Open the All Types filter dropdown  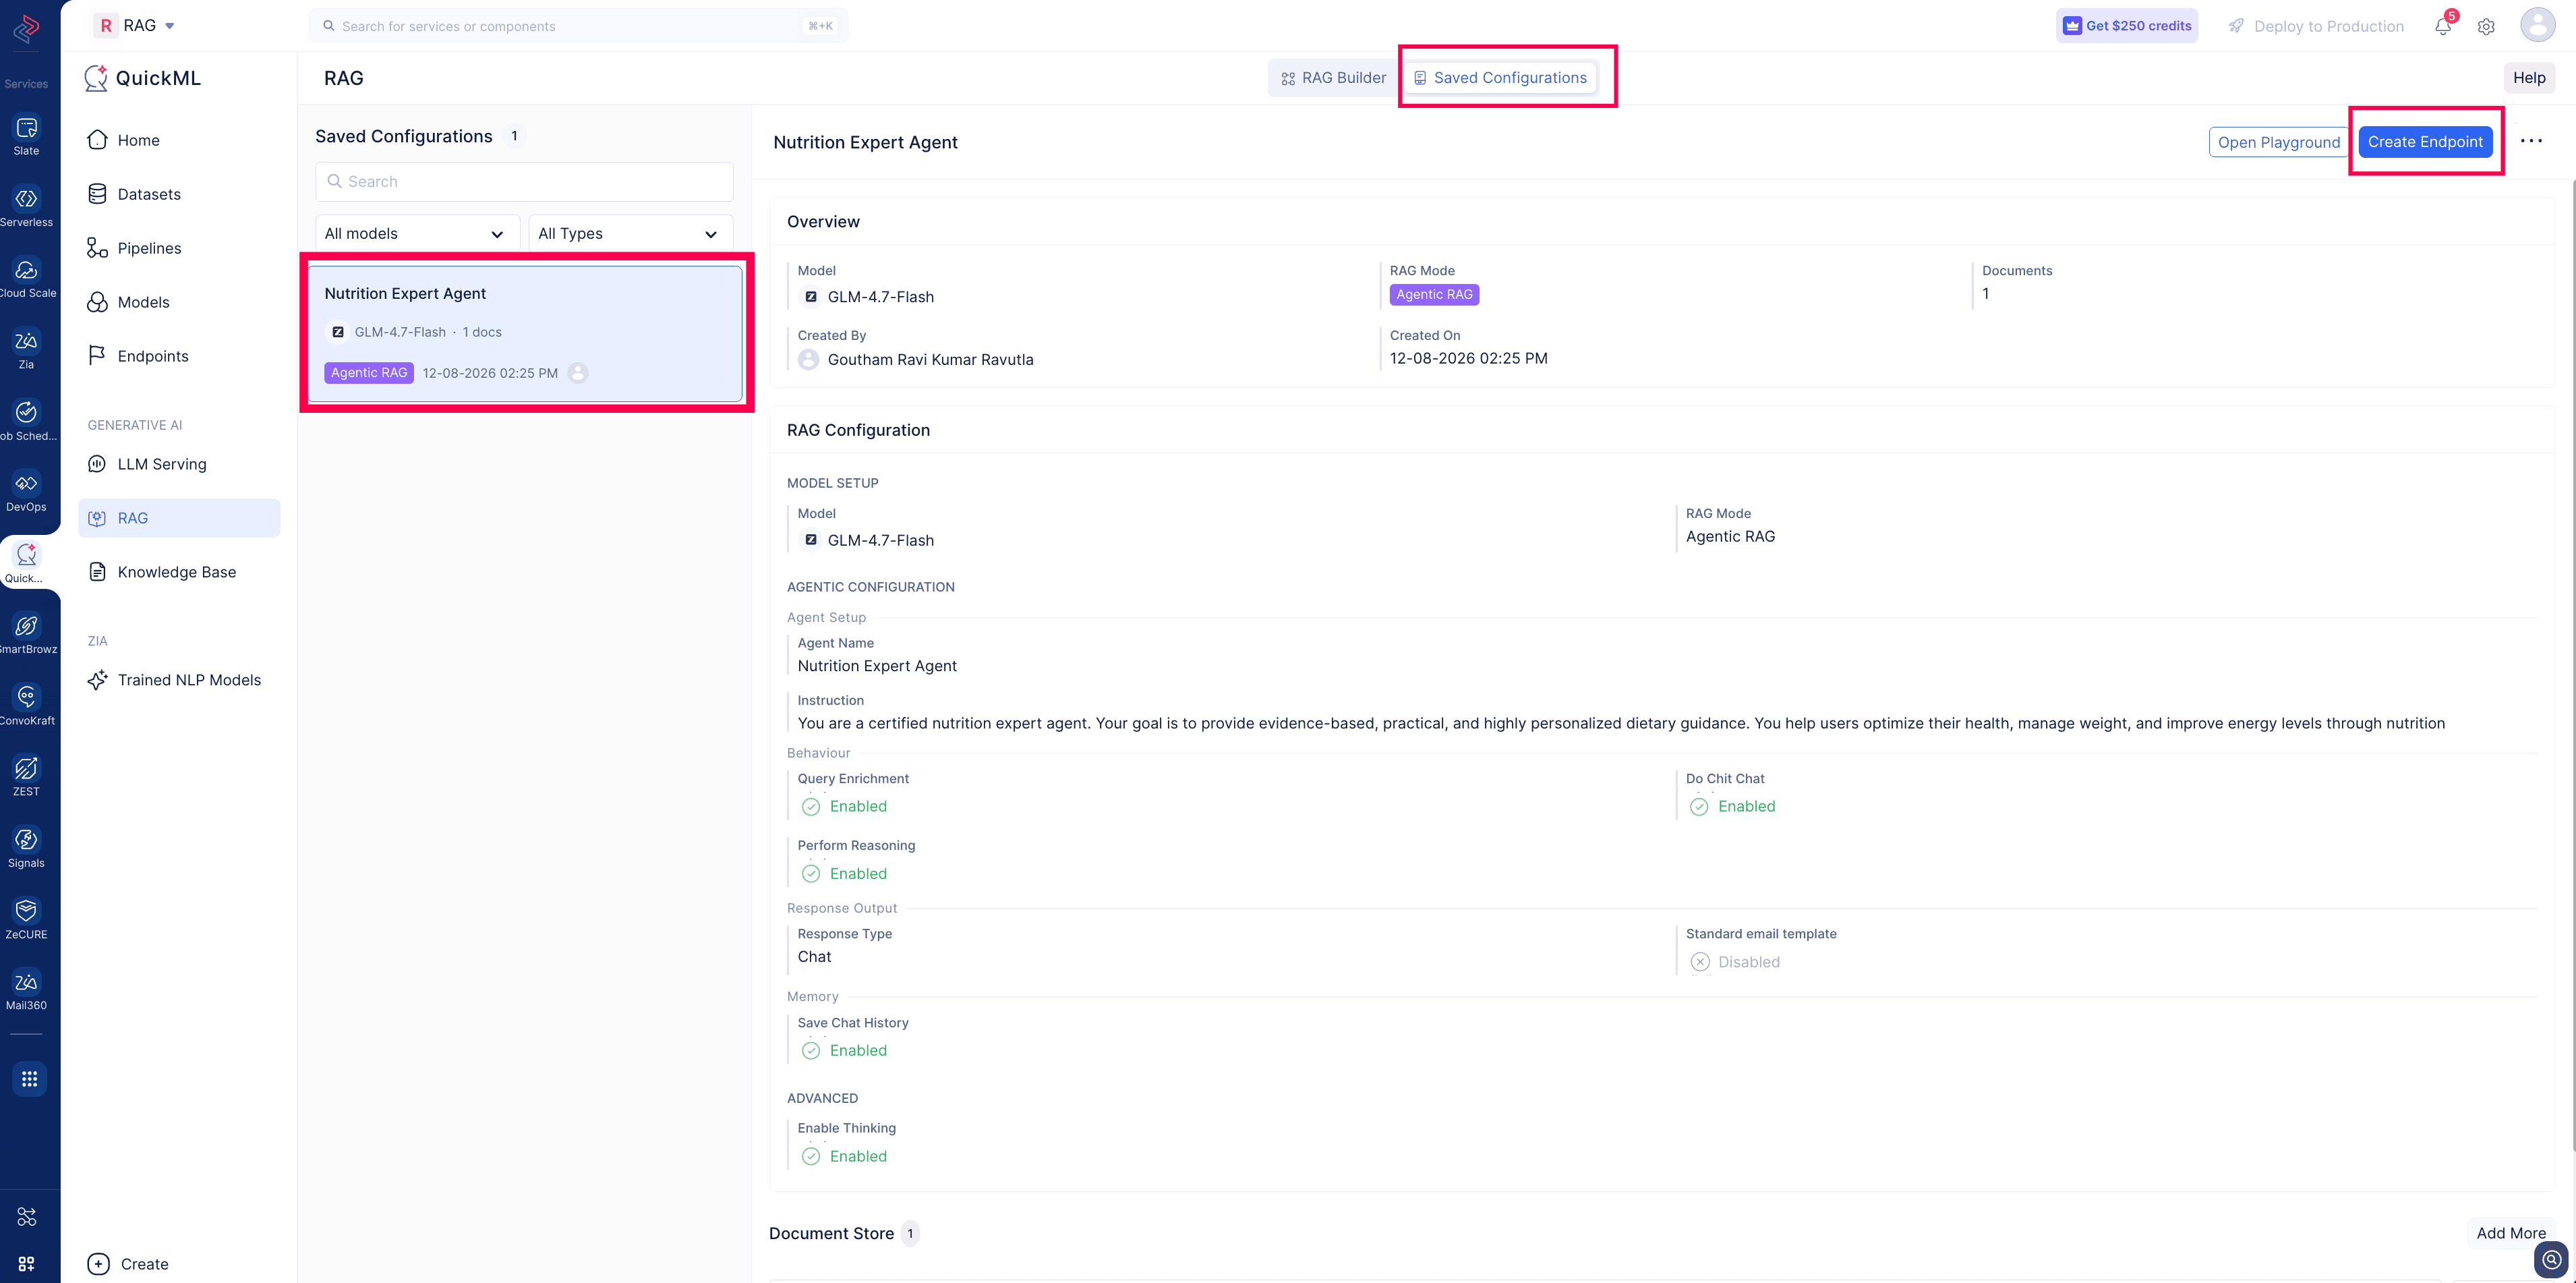click(x=630, y=234)
